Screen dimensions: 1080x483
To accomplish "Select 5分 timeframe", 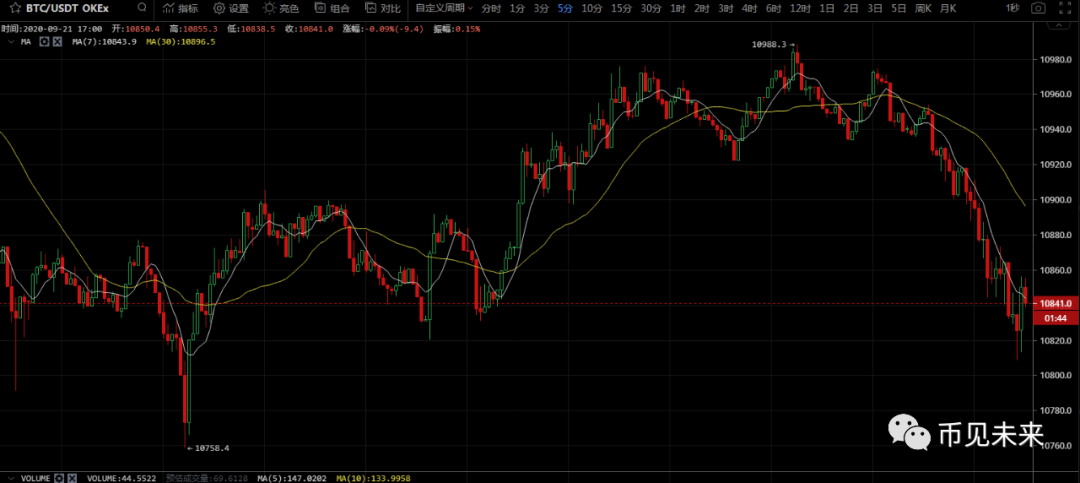I will click(x=565, y=8).
